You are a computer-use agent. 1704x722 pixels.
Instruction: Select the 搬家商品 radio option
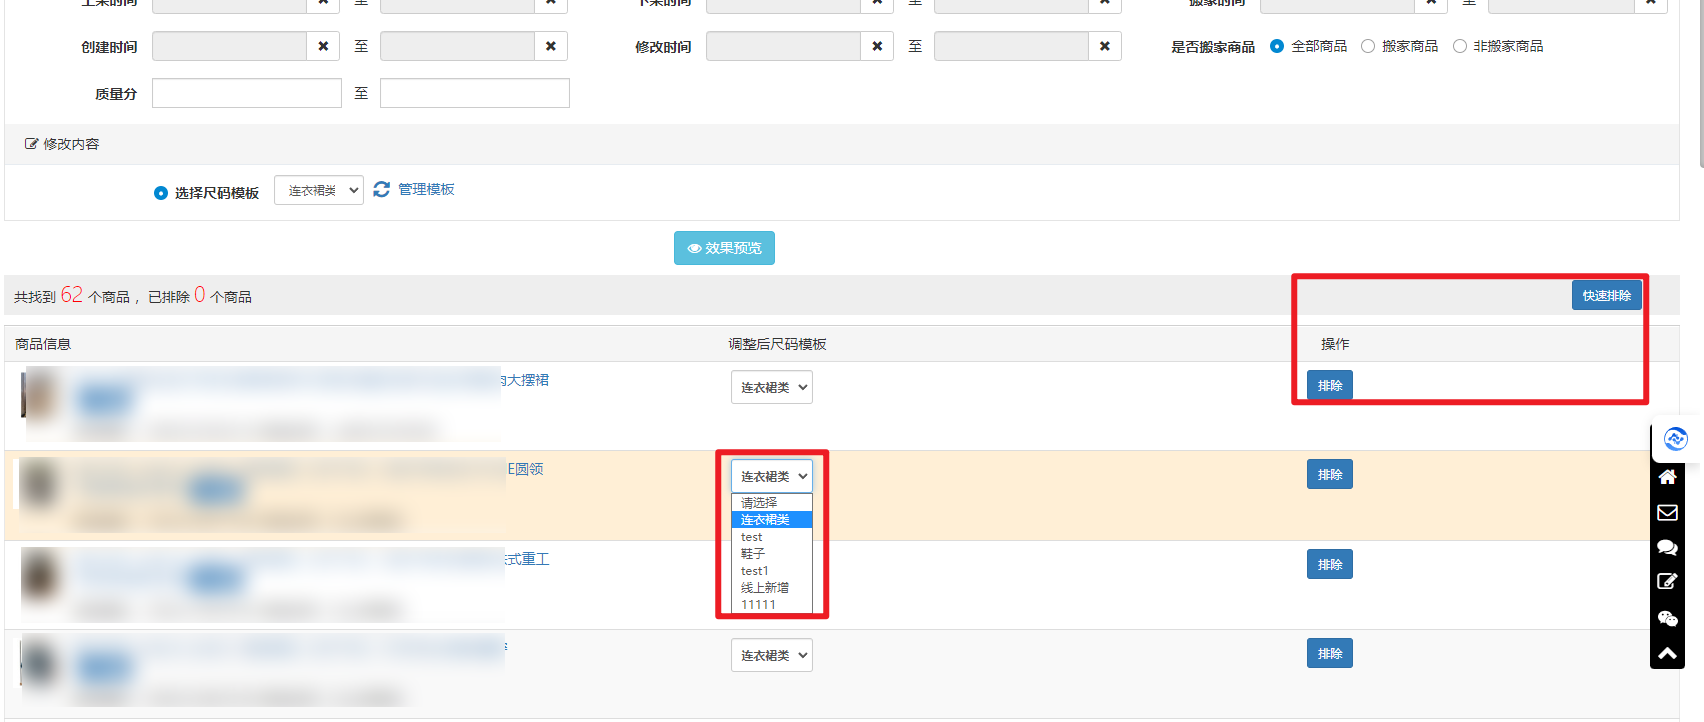[x=1368, y=46]
